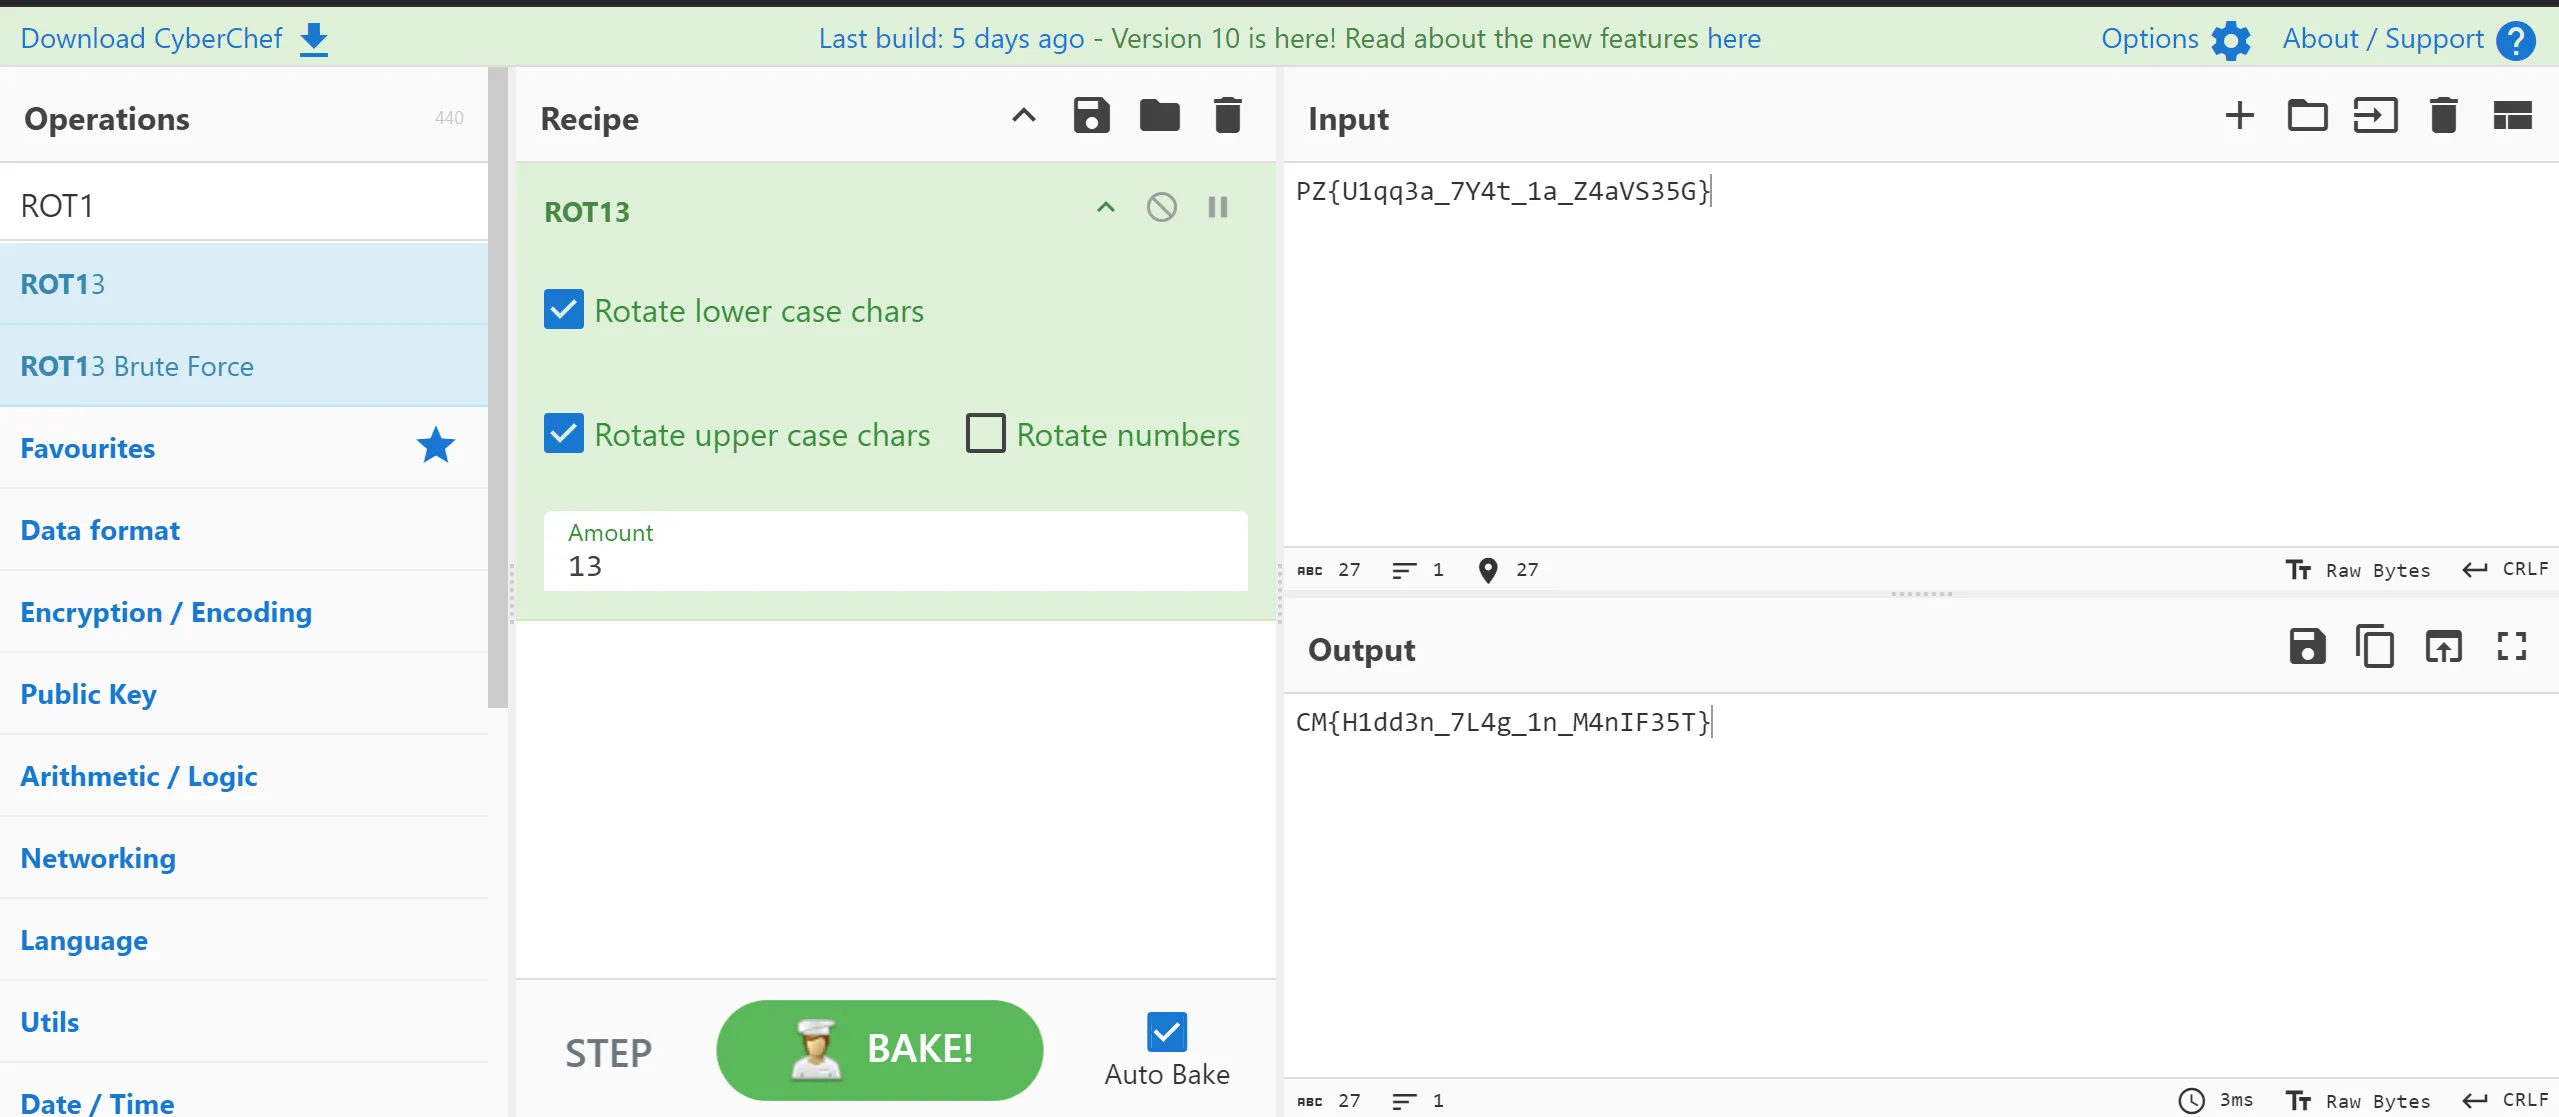Enable Rotate numbers checkbox

985,434
